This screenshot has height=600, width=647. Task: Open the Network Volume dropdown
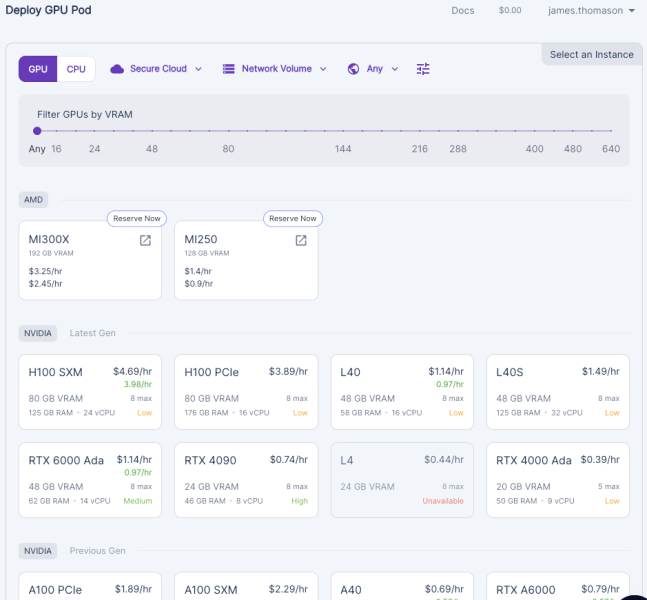coord(275,69)
